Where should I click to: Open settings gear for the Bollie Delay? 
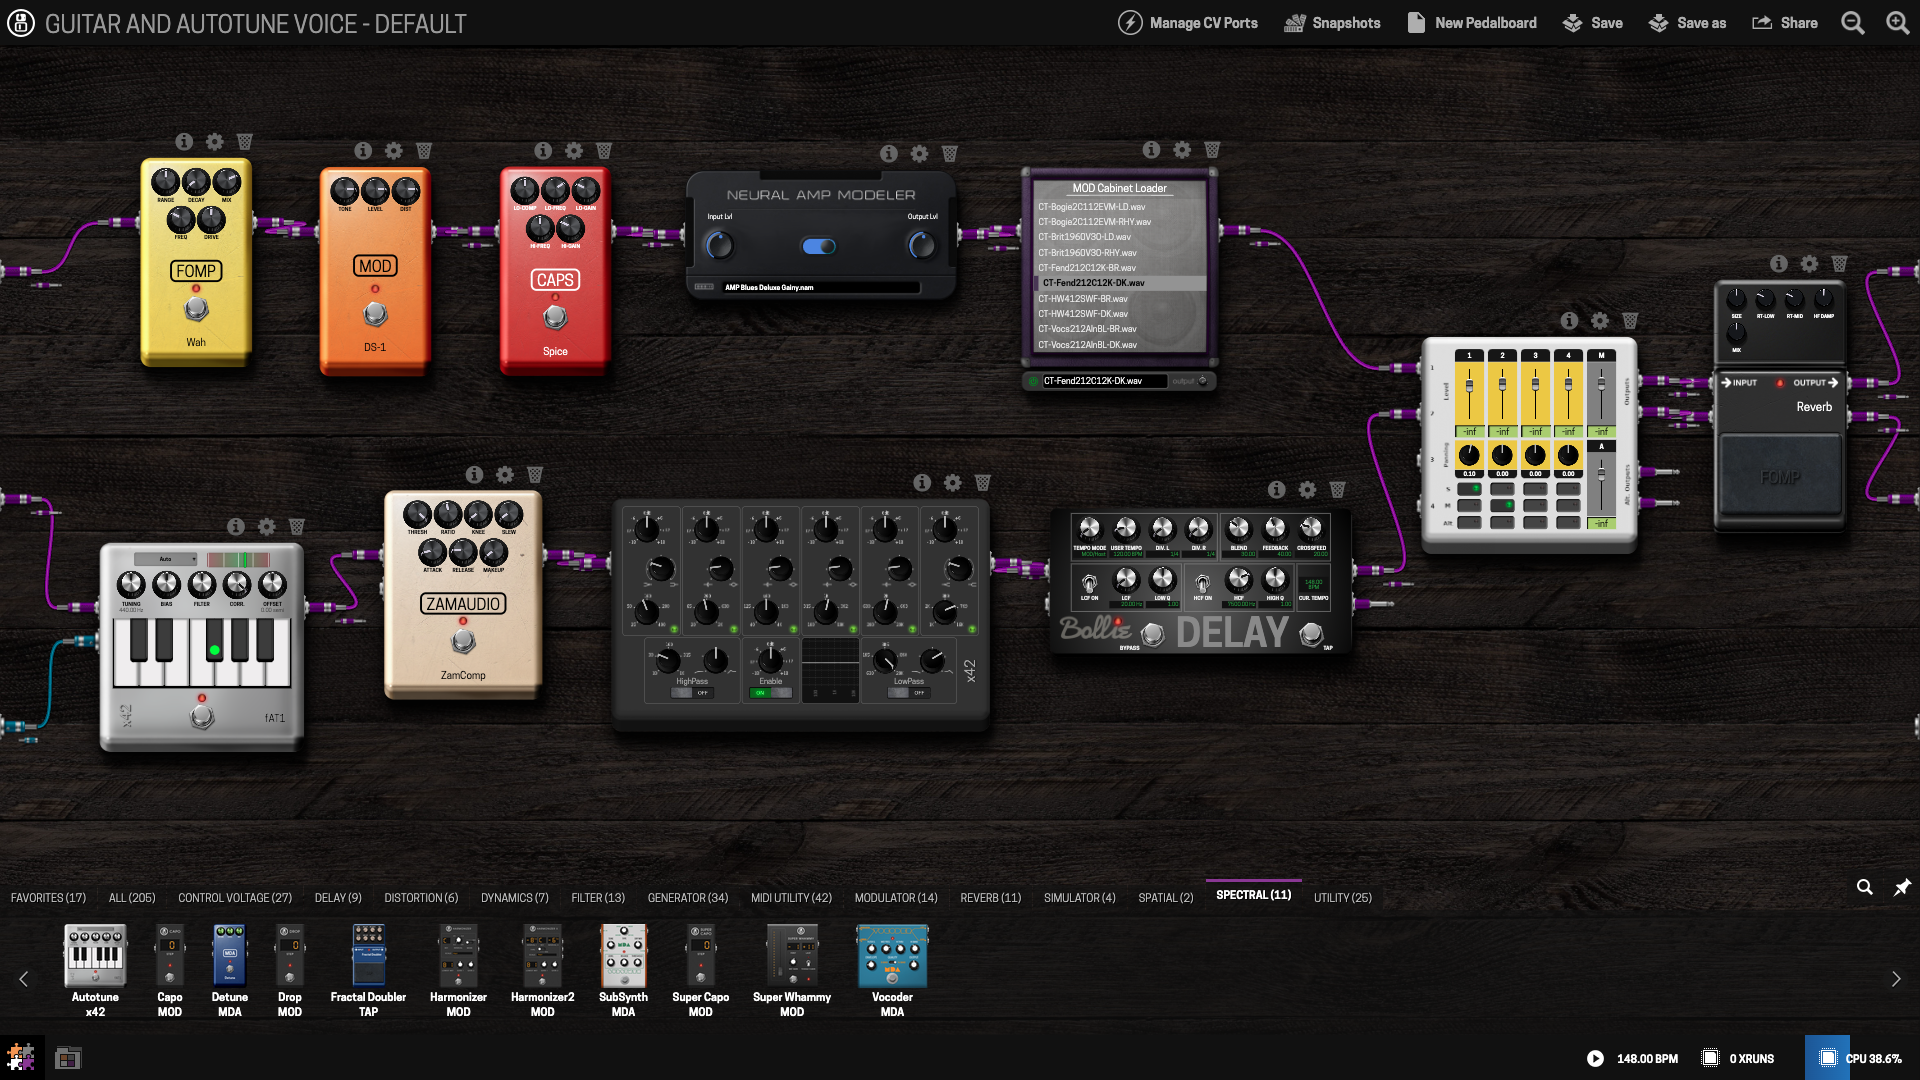[x=1307, y=490]
